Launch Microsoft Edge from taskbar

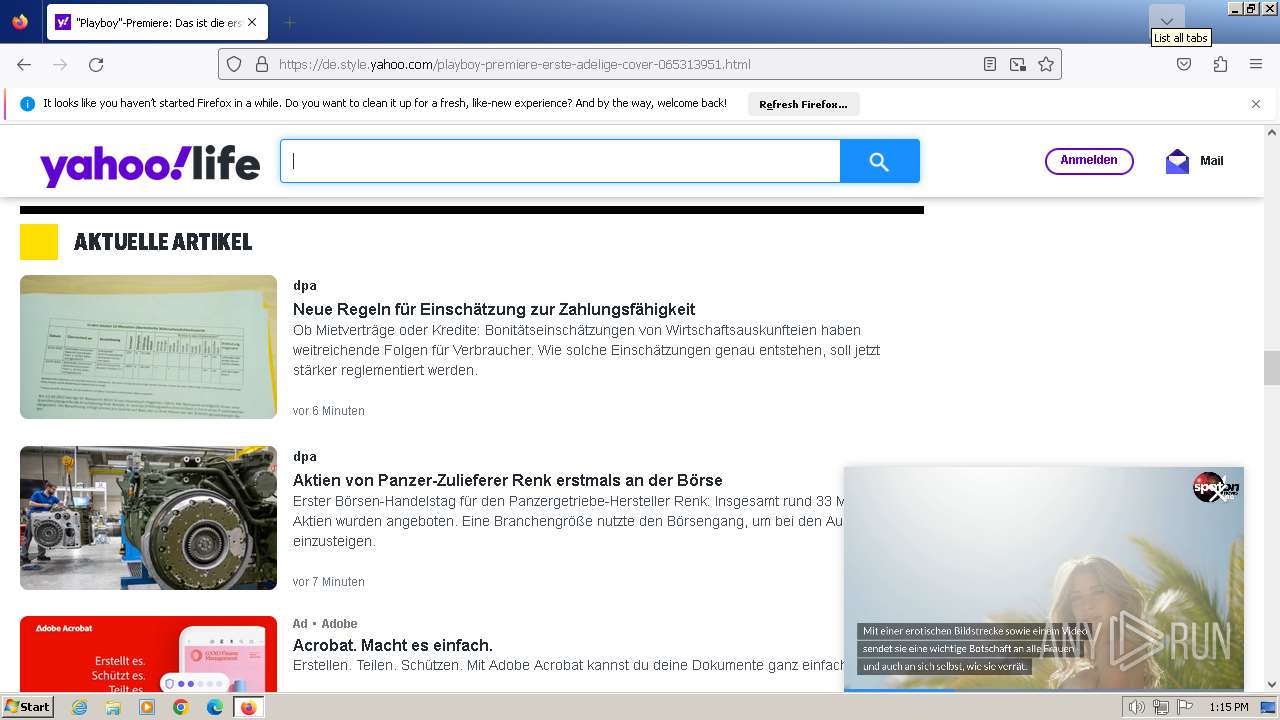(x=215, y=707)
